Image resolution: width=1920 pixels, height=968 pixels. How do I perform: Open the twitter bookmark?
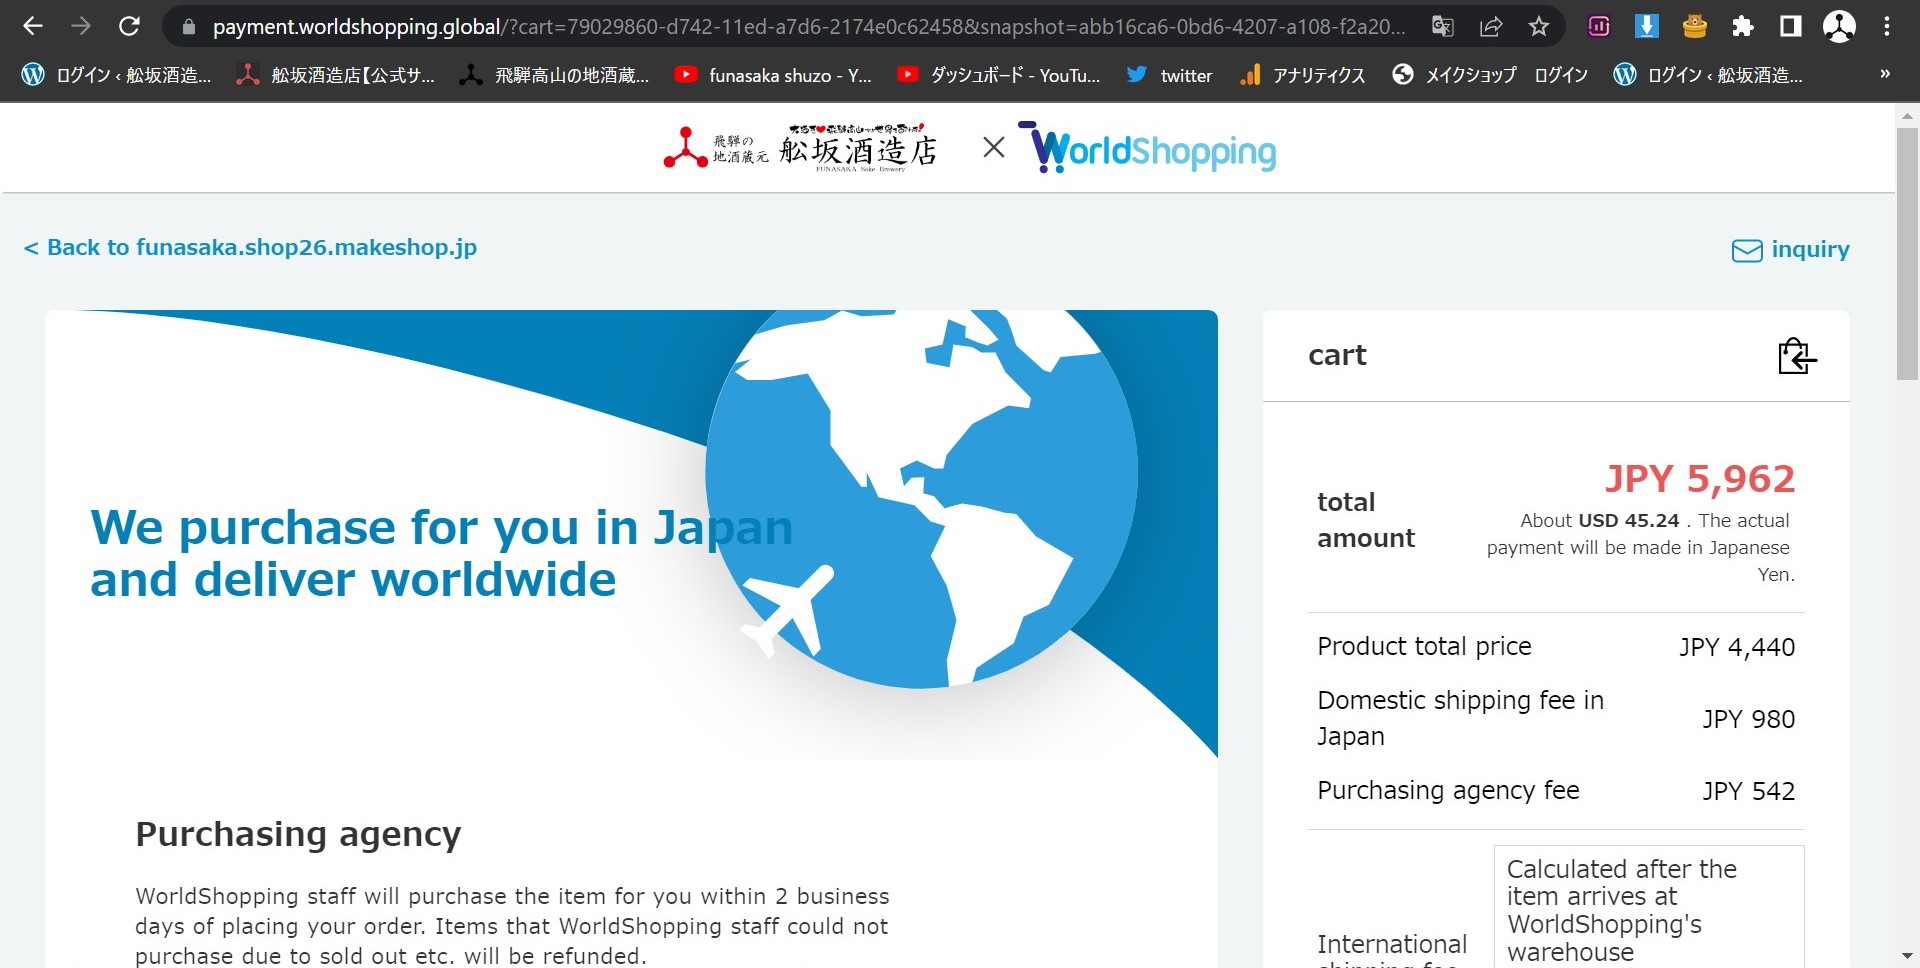pos(1169,75)
